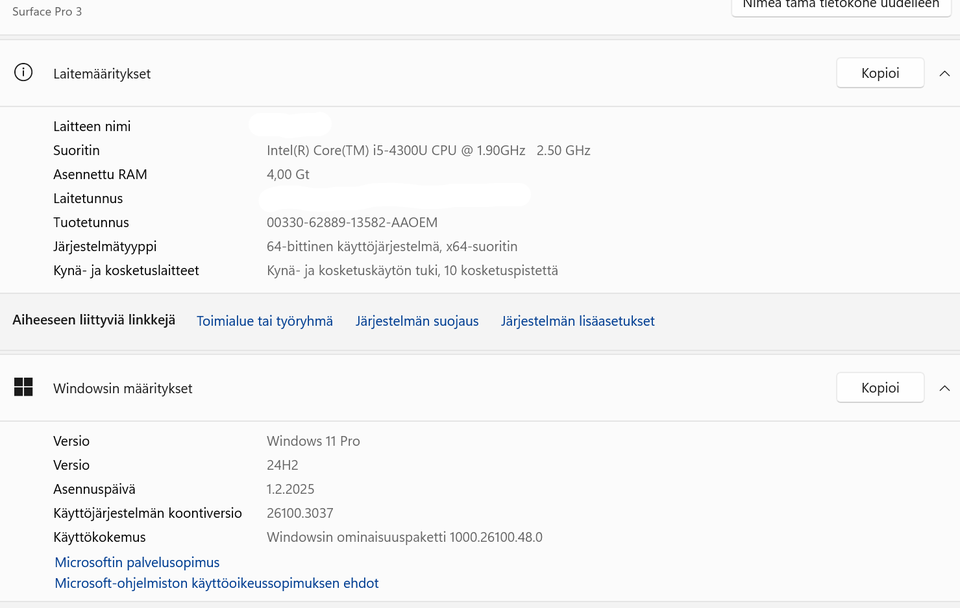Viewport: 960px width, 608px height.
Task: Click the Laitteen nimi label
Action: coord(92,126)
